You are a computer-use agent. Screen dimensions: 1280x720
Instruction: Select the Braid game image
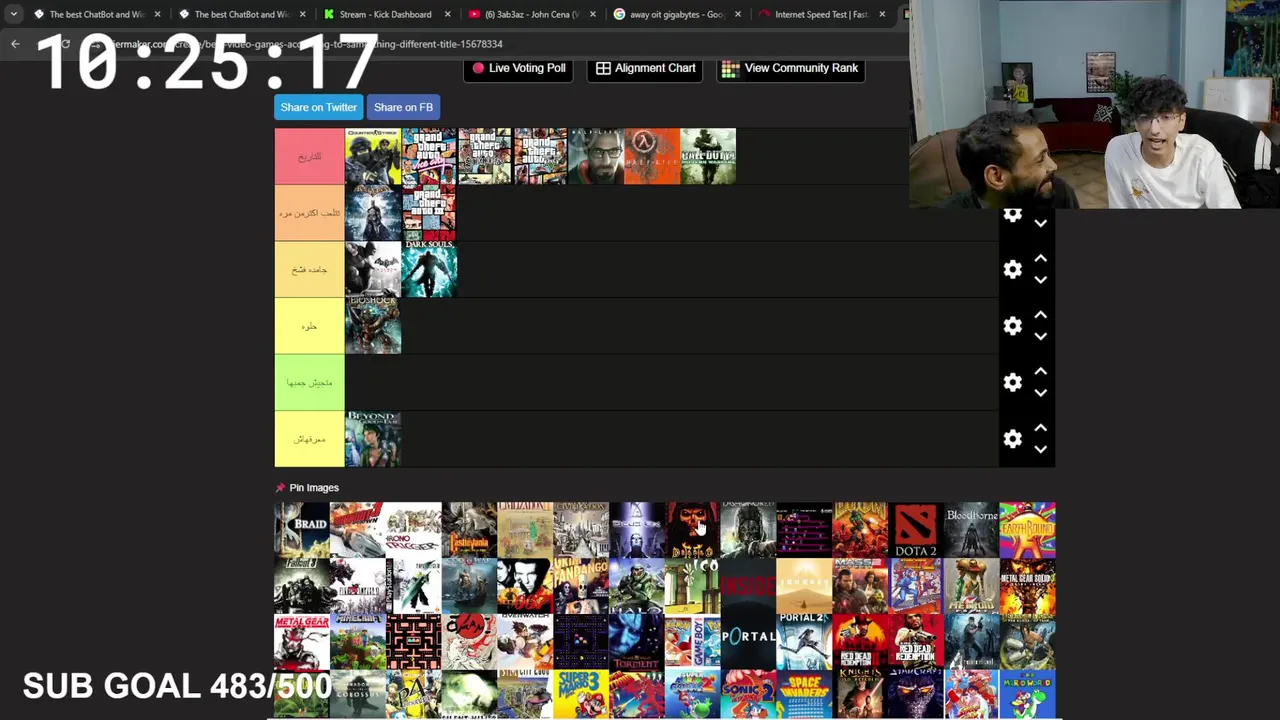(302, 530)
